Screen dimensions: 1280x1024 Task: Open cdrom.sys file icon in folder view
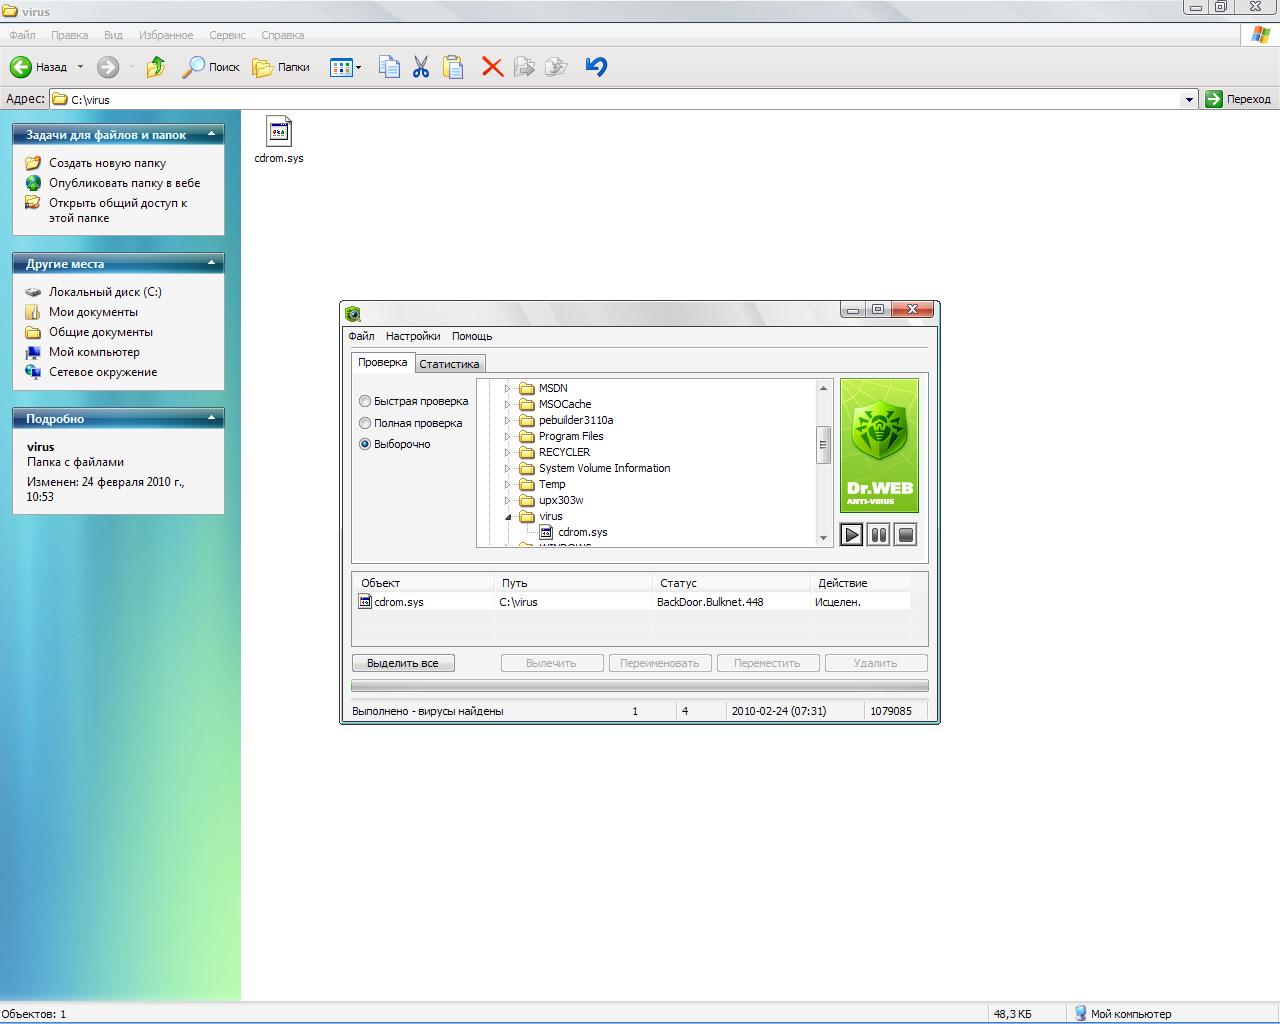(279, 132)
